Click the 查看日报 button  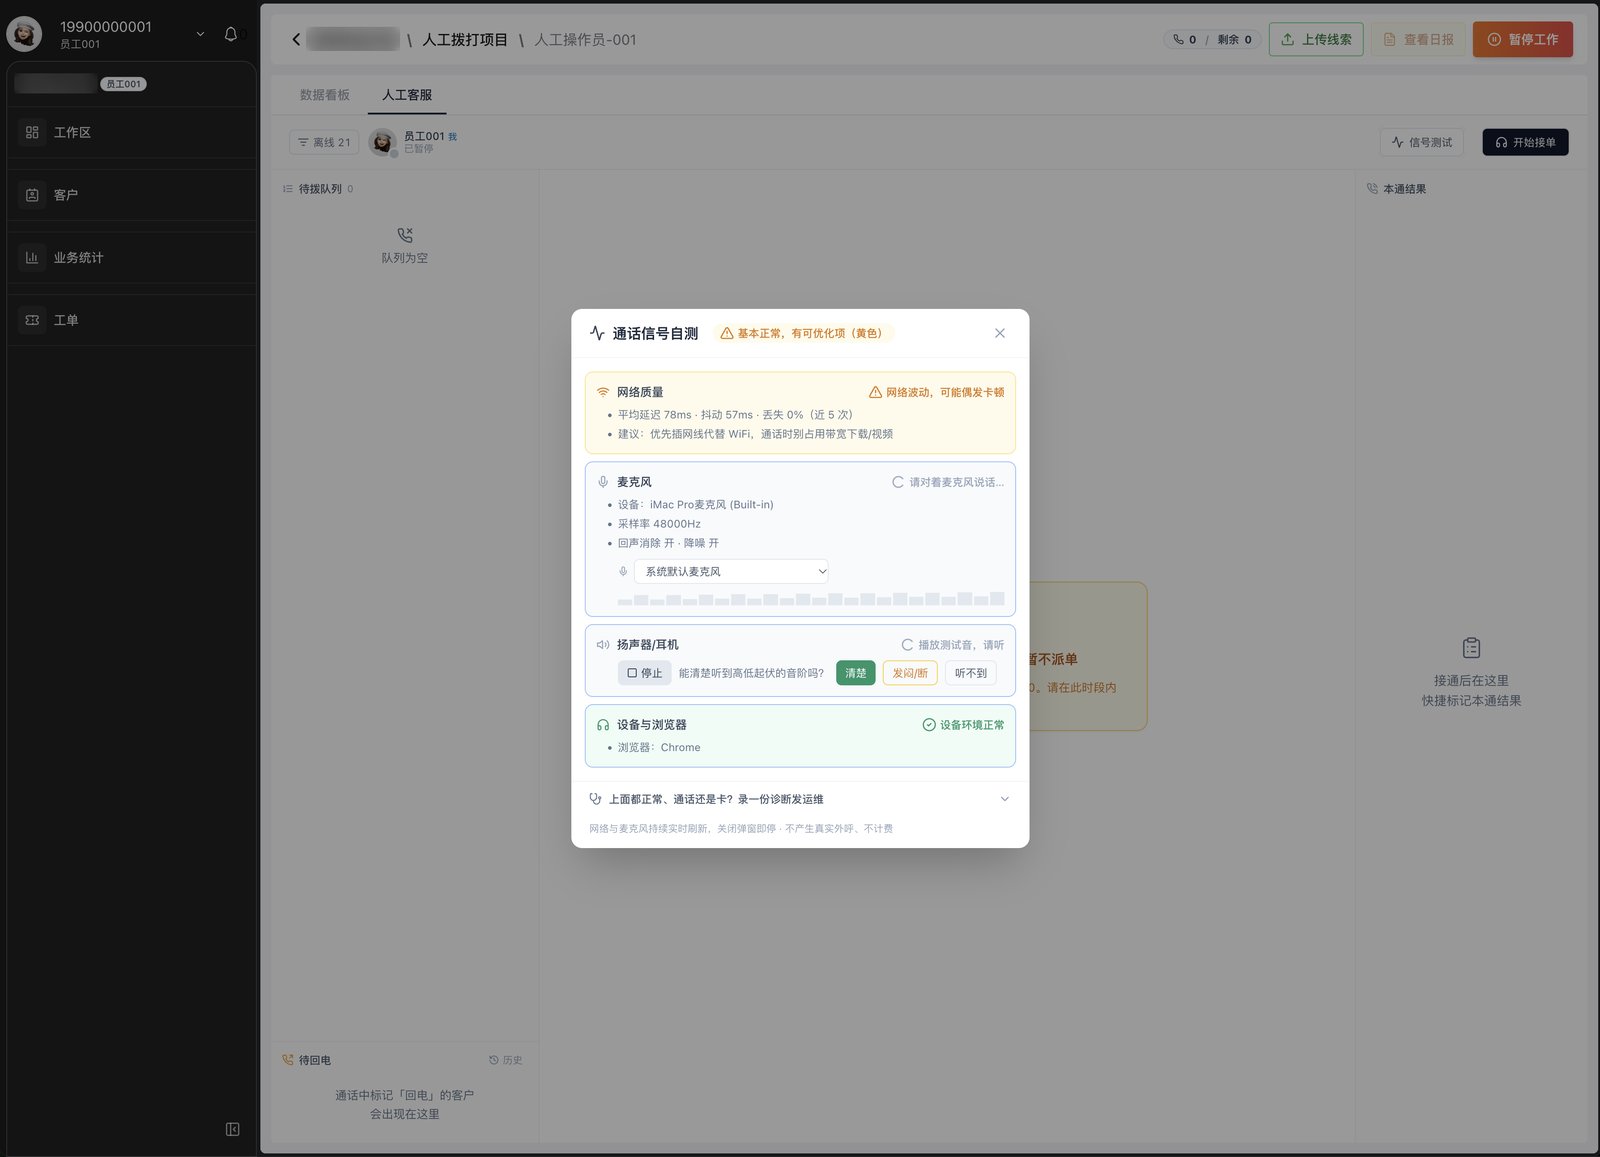coord(1418,39)
